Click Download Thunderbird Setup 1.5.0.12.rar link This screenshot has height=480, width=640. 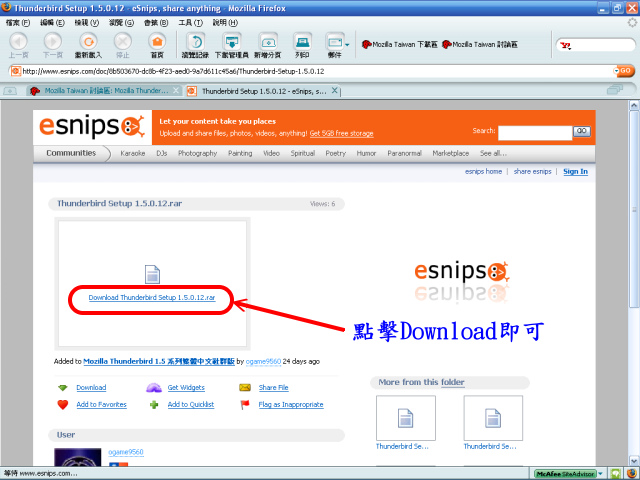point(152,298)
